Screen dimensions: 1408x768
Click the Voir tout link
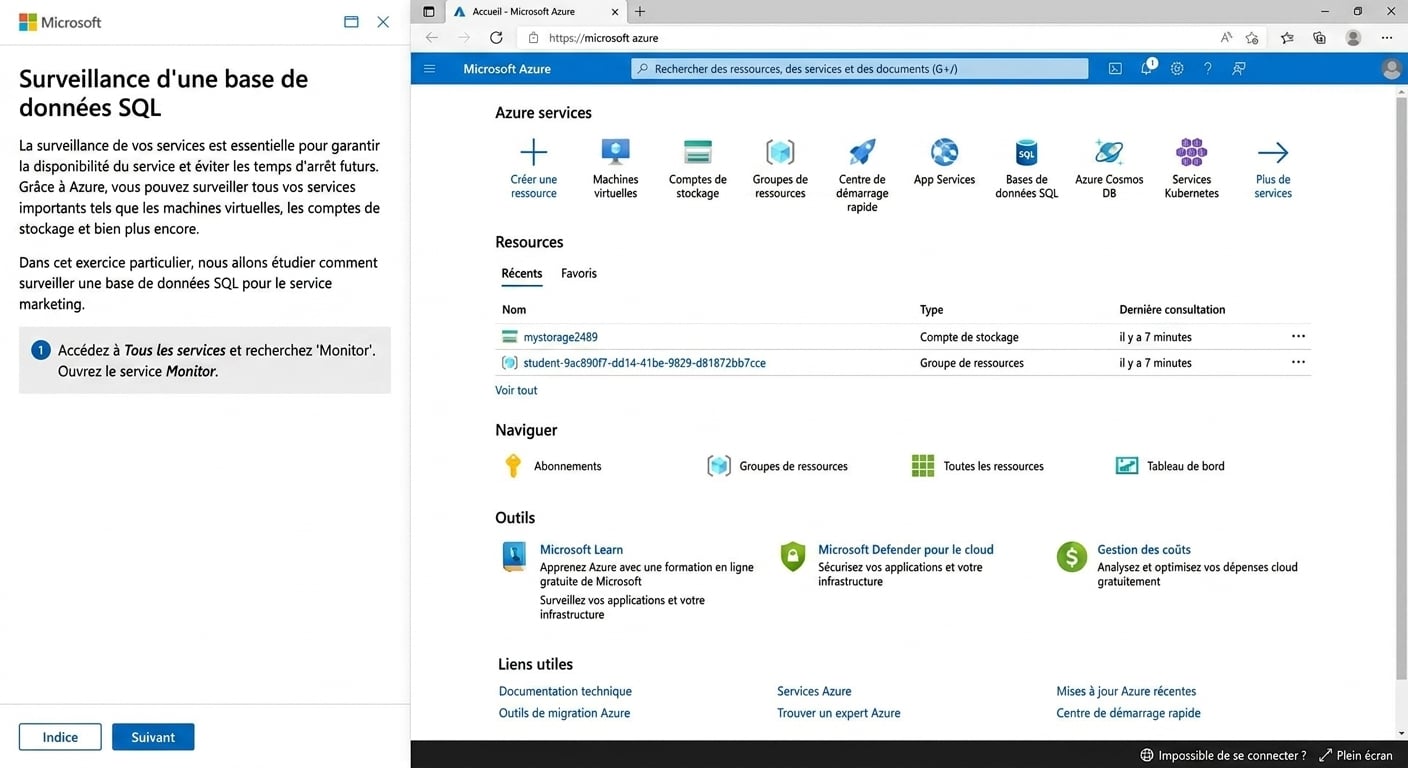(516, 391)
